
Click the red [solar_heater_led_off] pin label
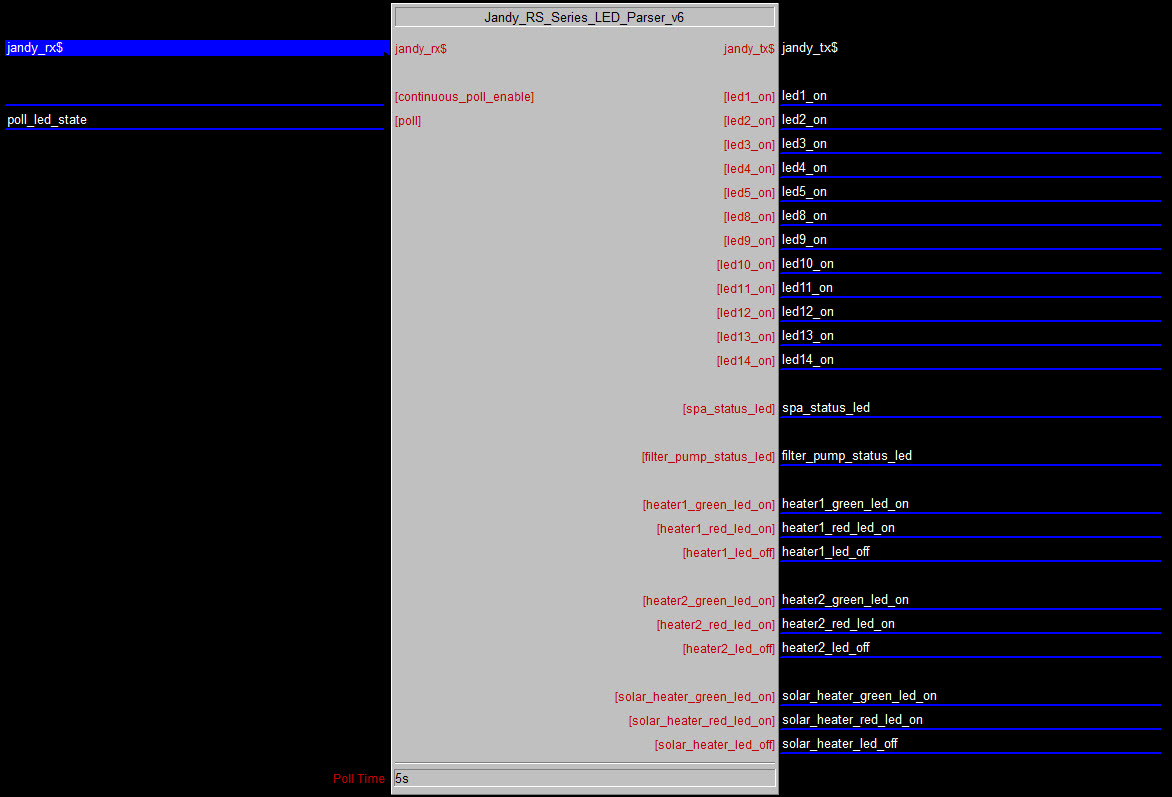[x=715, y=744]
